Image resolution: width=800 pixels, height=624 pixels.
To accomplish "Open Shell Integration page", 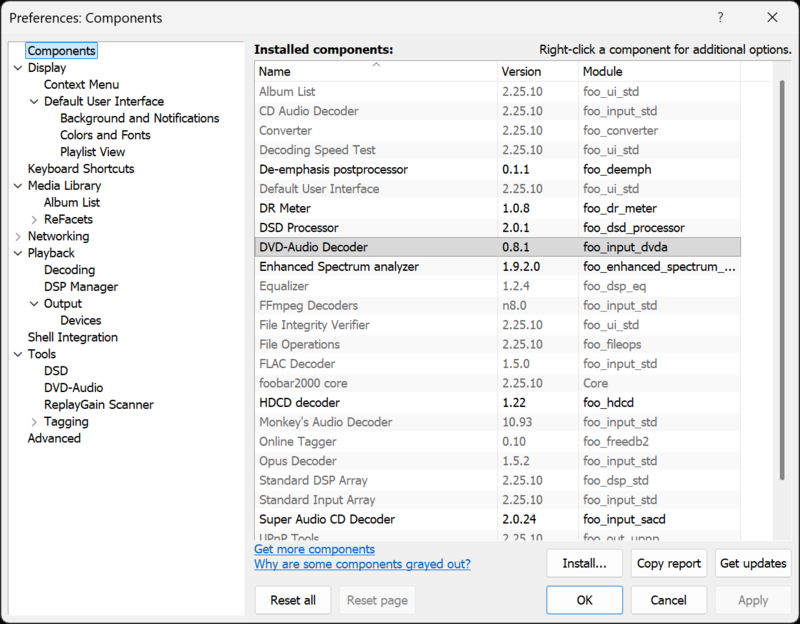I will pos(72,337).
